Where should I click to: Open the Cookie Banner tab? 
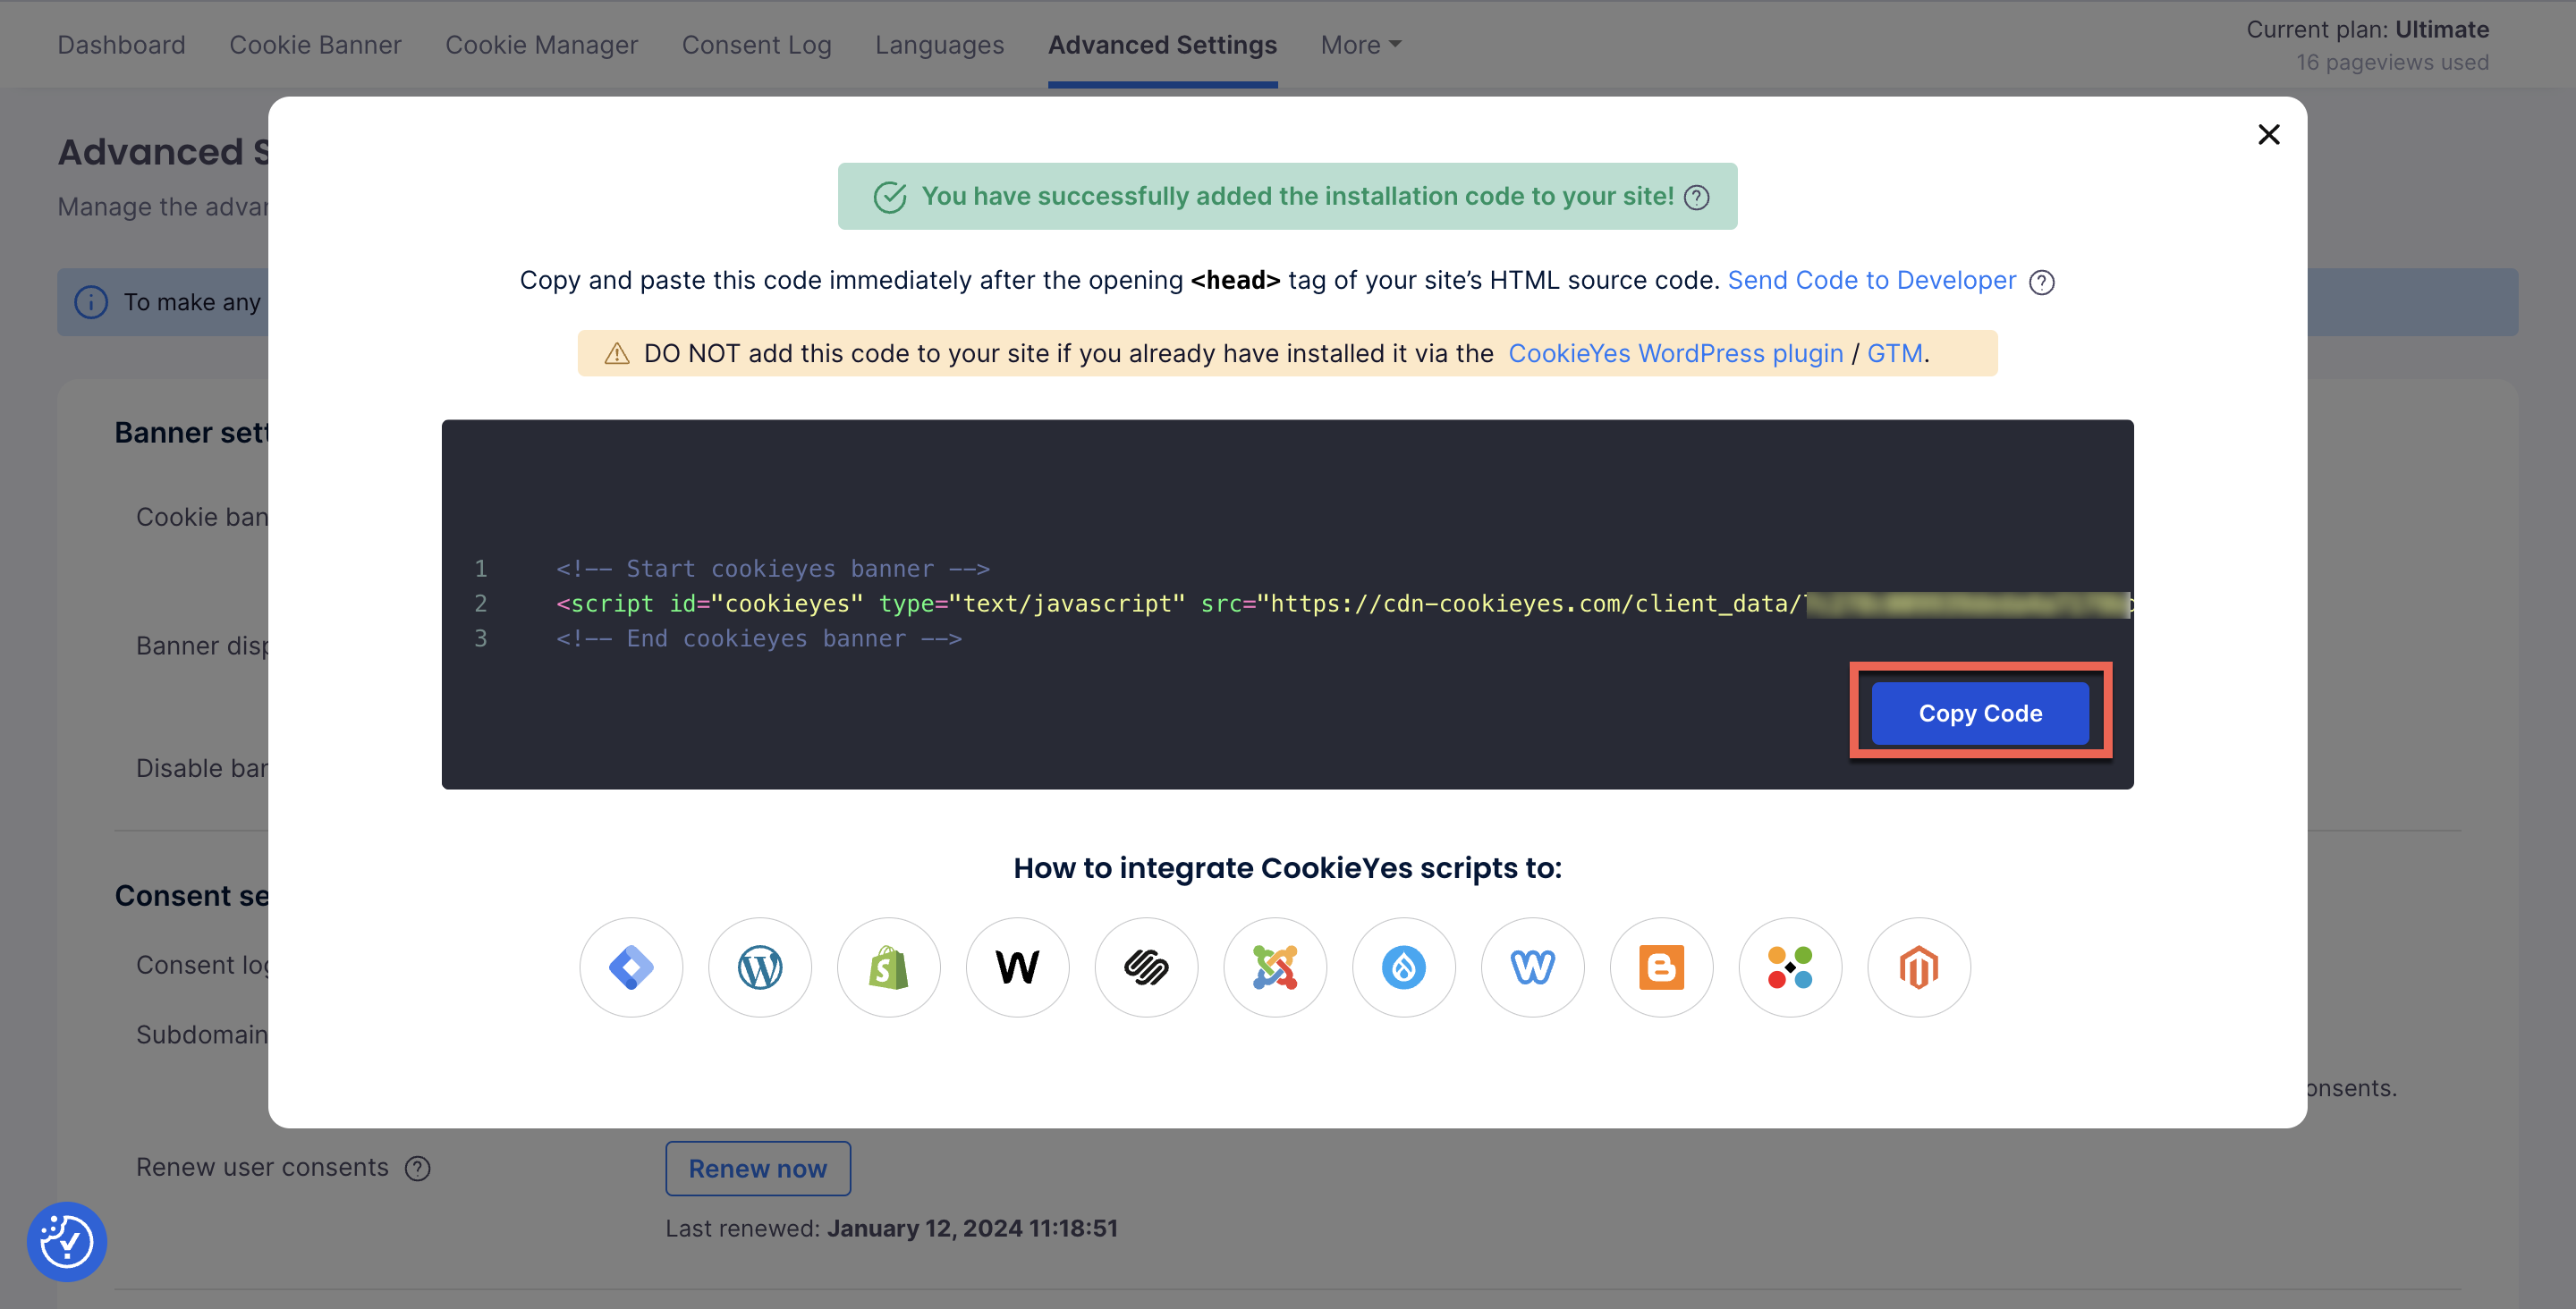pyautogui.click(x=315, y=45)
